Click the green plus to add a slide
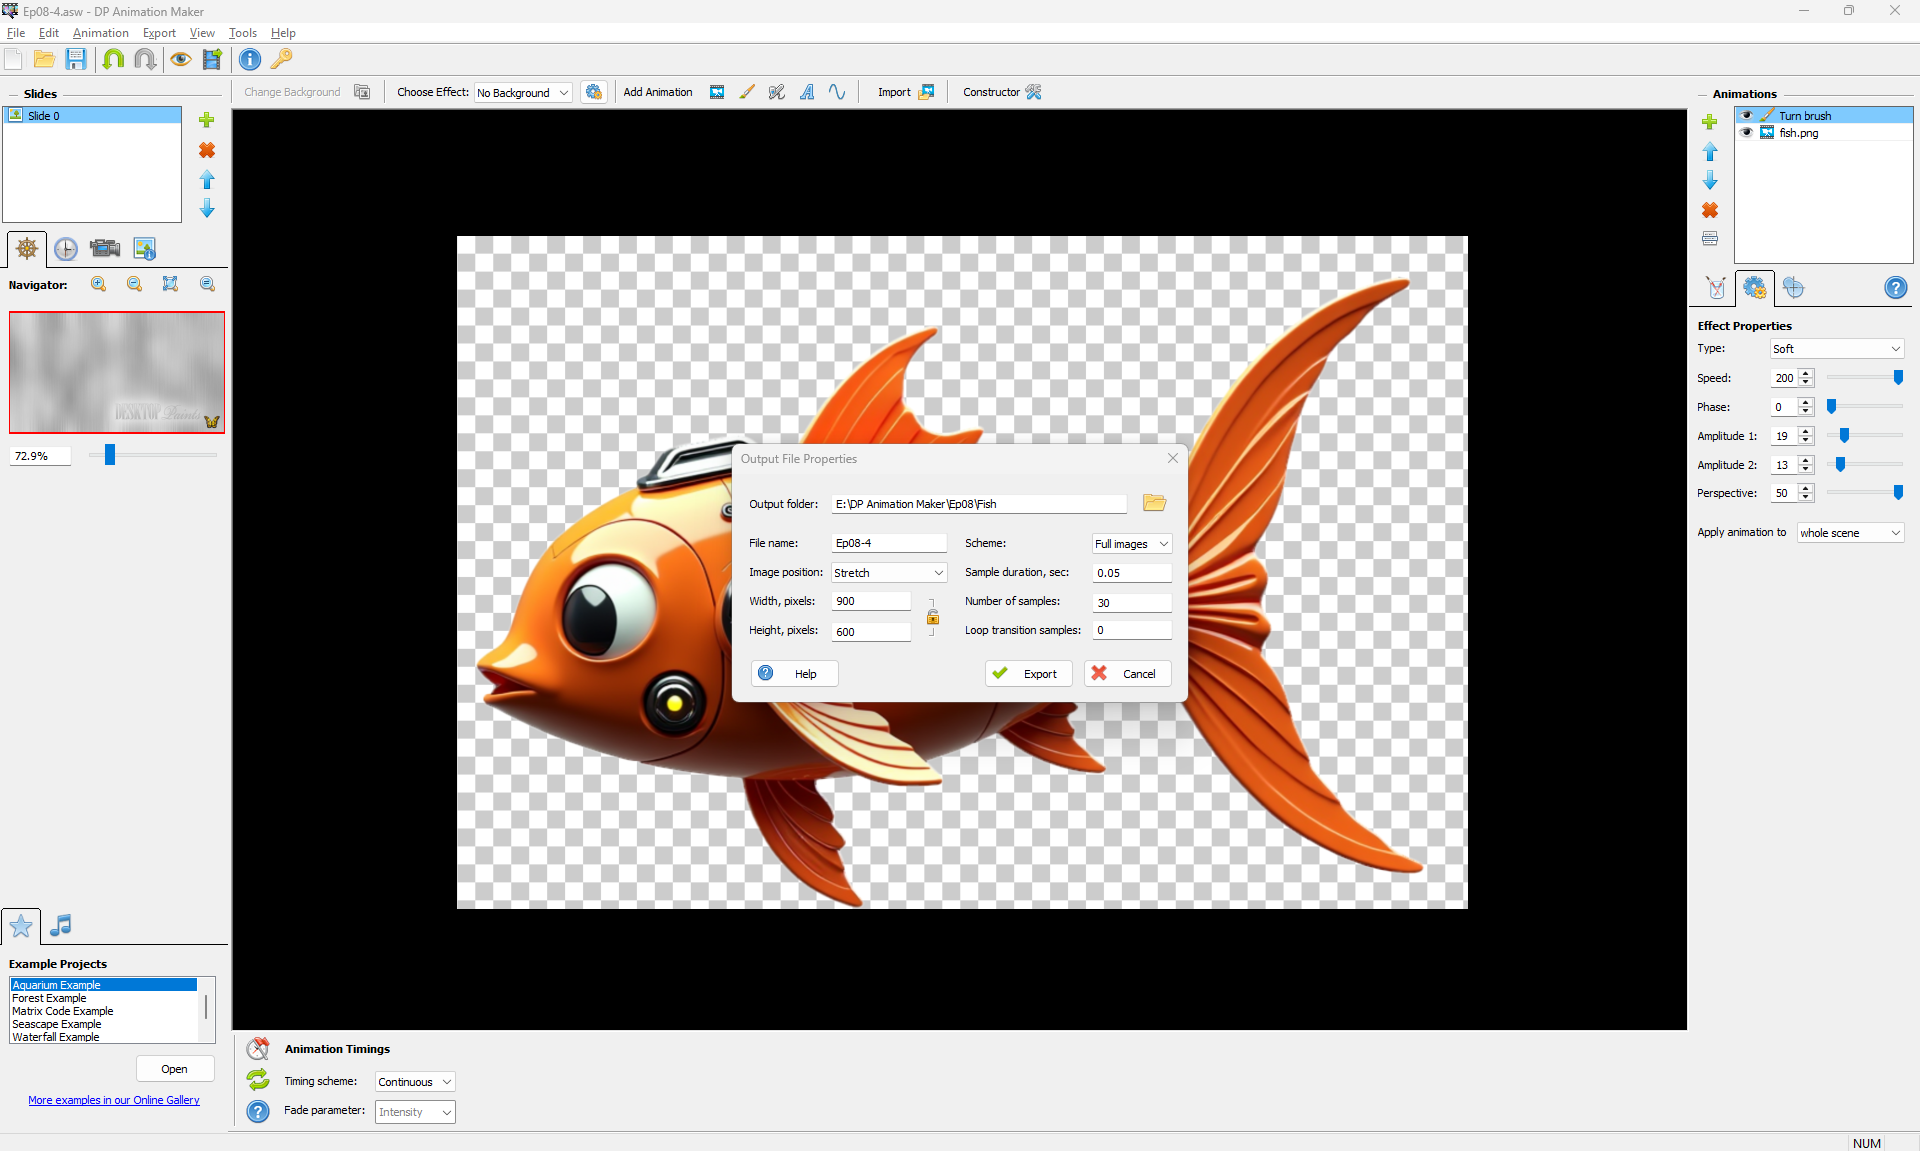1920x1151 pixels. coord(207,120)
